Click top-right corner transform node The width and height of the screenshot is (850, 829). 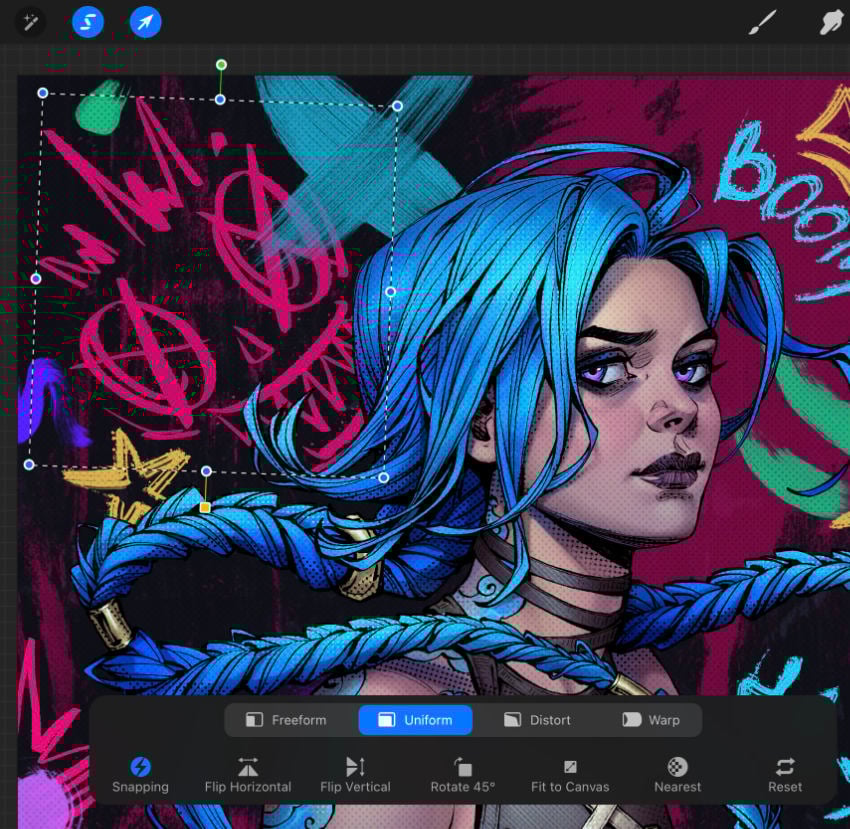pos(397,106)
